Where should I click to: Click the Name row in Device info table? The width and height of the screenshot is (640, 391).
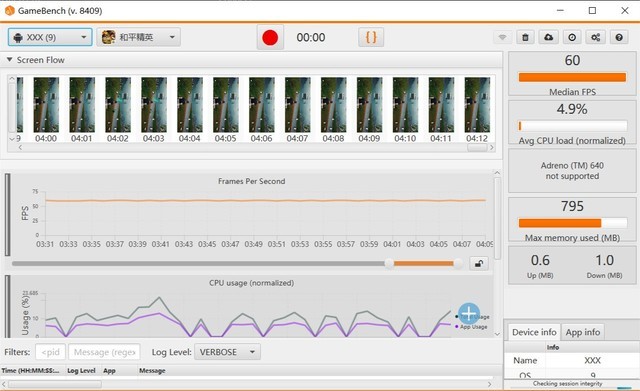[x=572, y=360]
